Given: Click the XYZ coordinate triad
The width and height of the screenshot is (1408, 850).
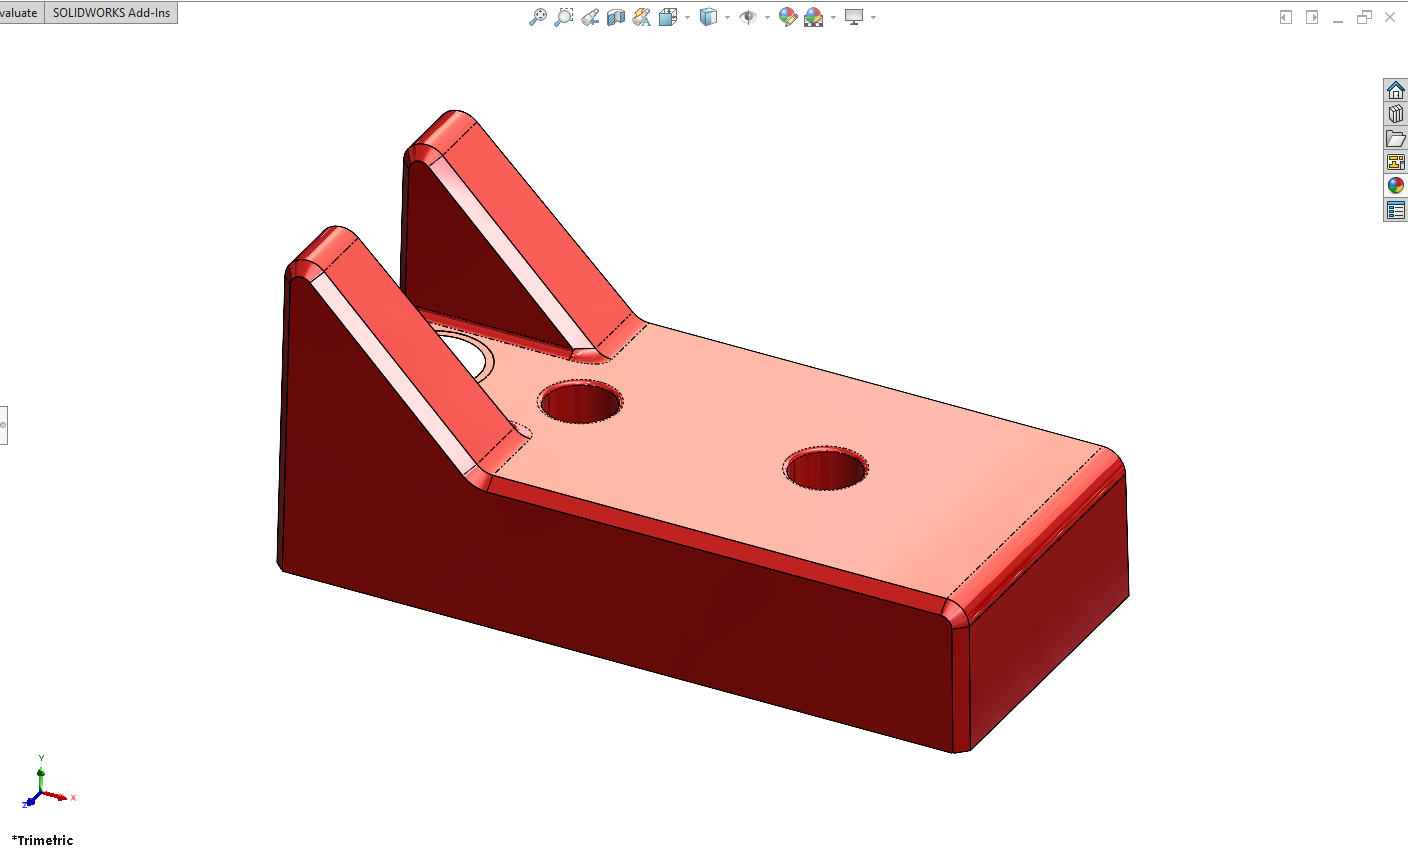Looking at the screenshot, I should pos(47,783).
